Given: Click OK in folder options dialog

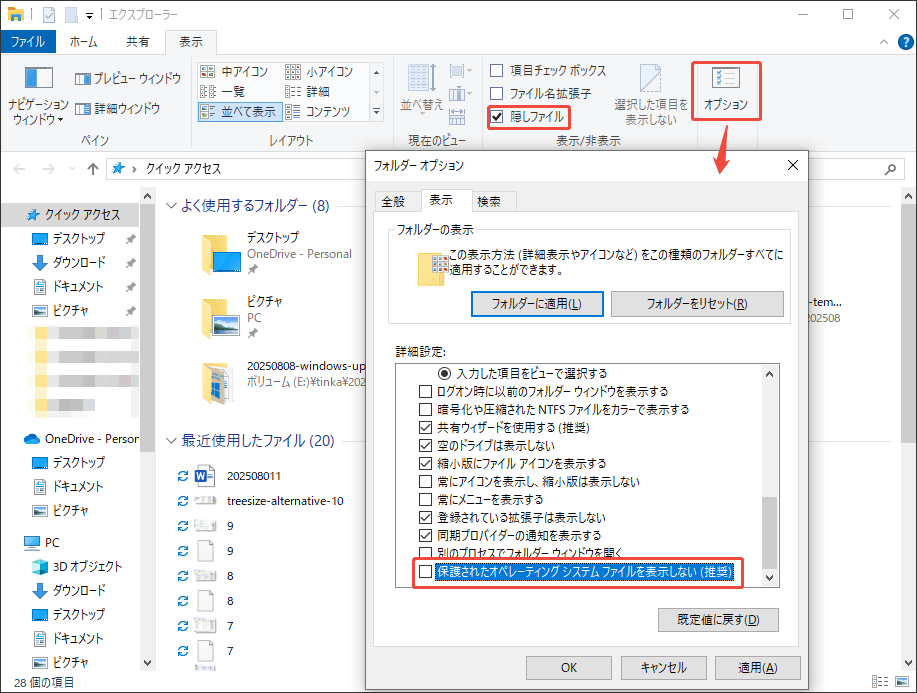Looking at the screenshot, I should click(x=569, y=668).
